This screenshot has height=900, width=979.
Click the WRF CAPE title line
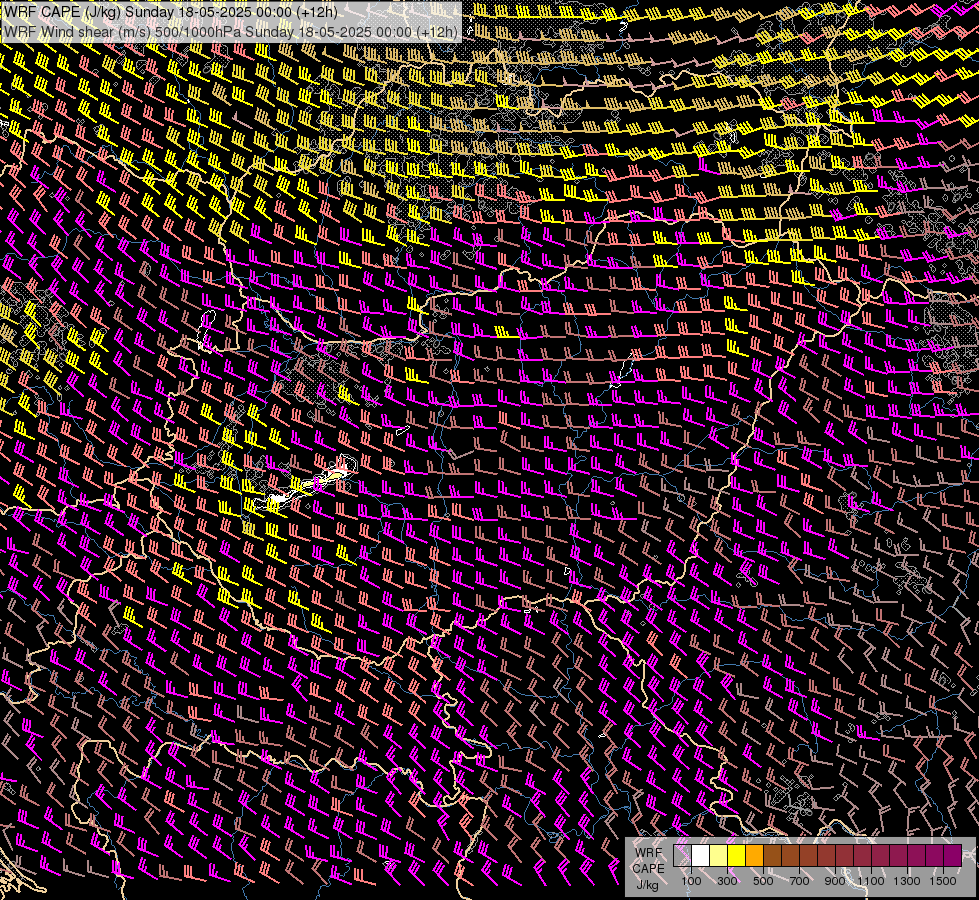pos(170,12)
